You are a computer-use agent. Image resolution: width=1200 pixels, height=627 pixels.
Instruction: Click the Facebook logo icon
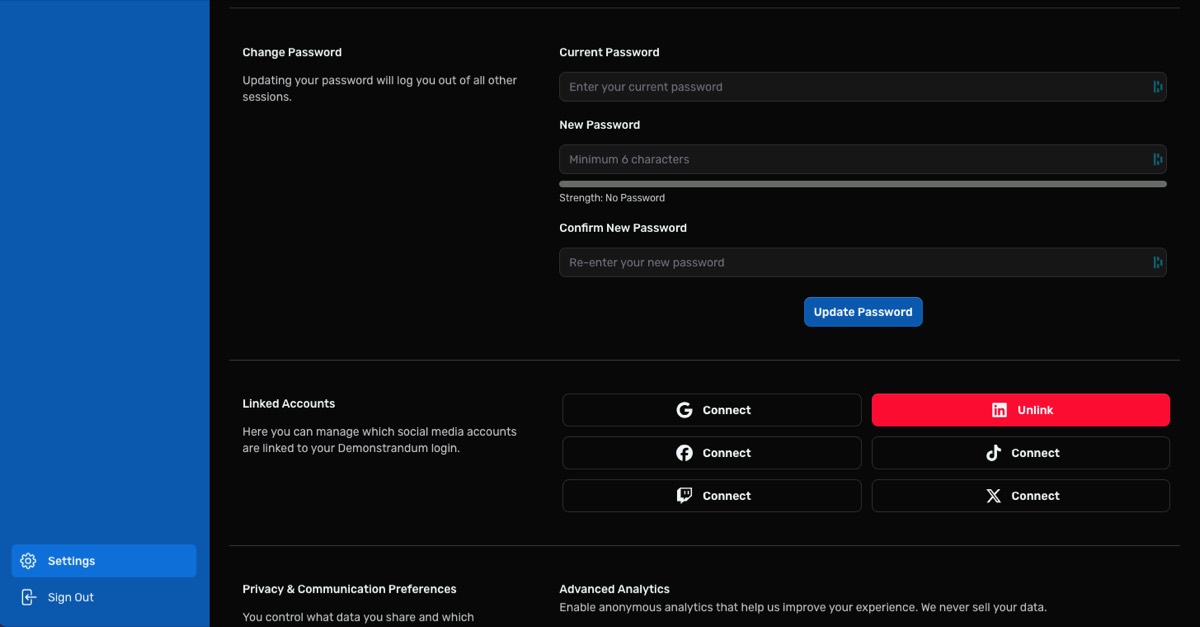684,453
